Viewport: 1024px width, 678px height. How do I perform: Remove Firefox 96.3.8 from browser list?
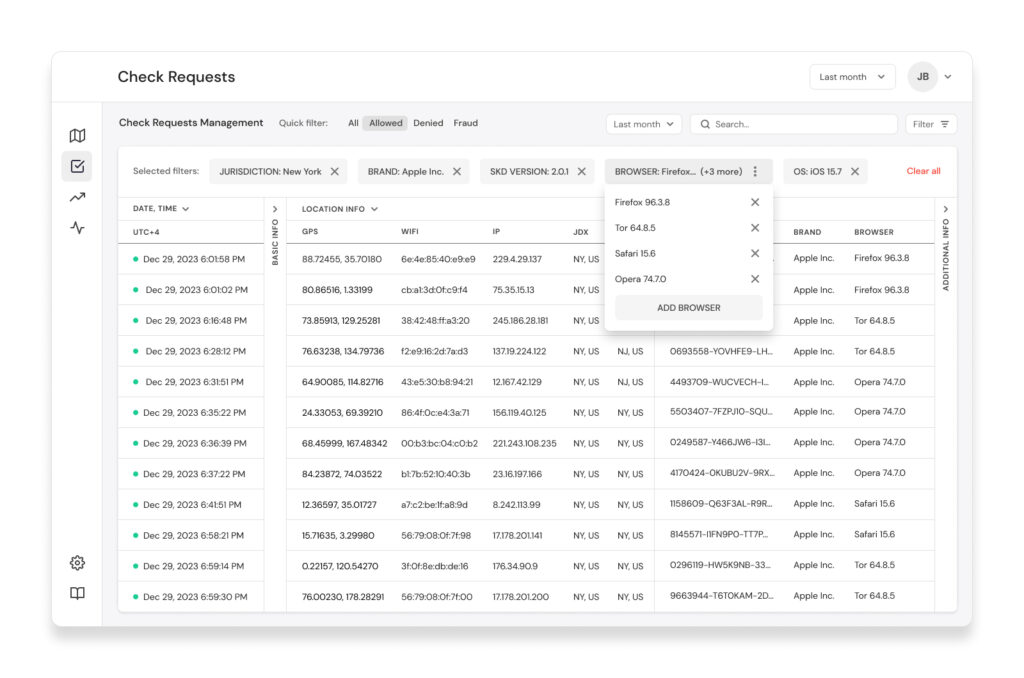[x=755, y=202]
